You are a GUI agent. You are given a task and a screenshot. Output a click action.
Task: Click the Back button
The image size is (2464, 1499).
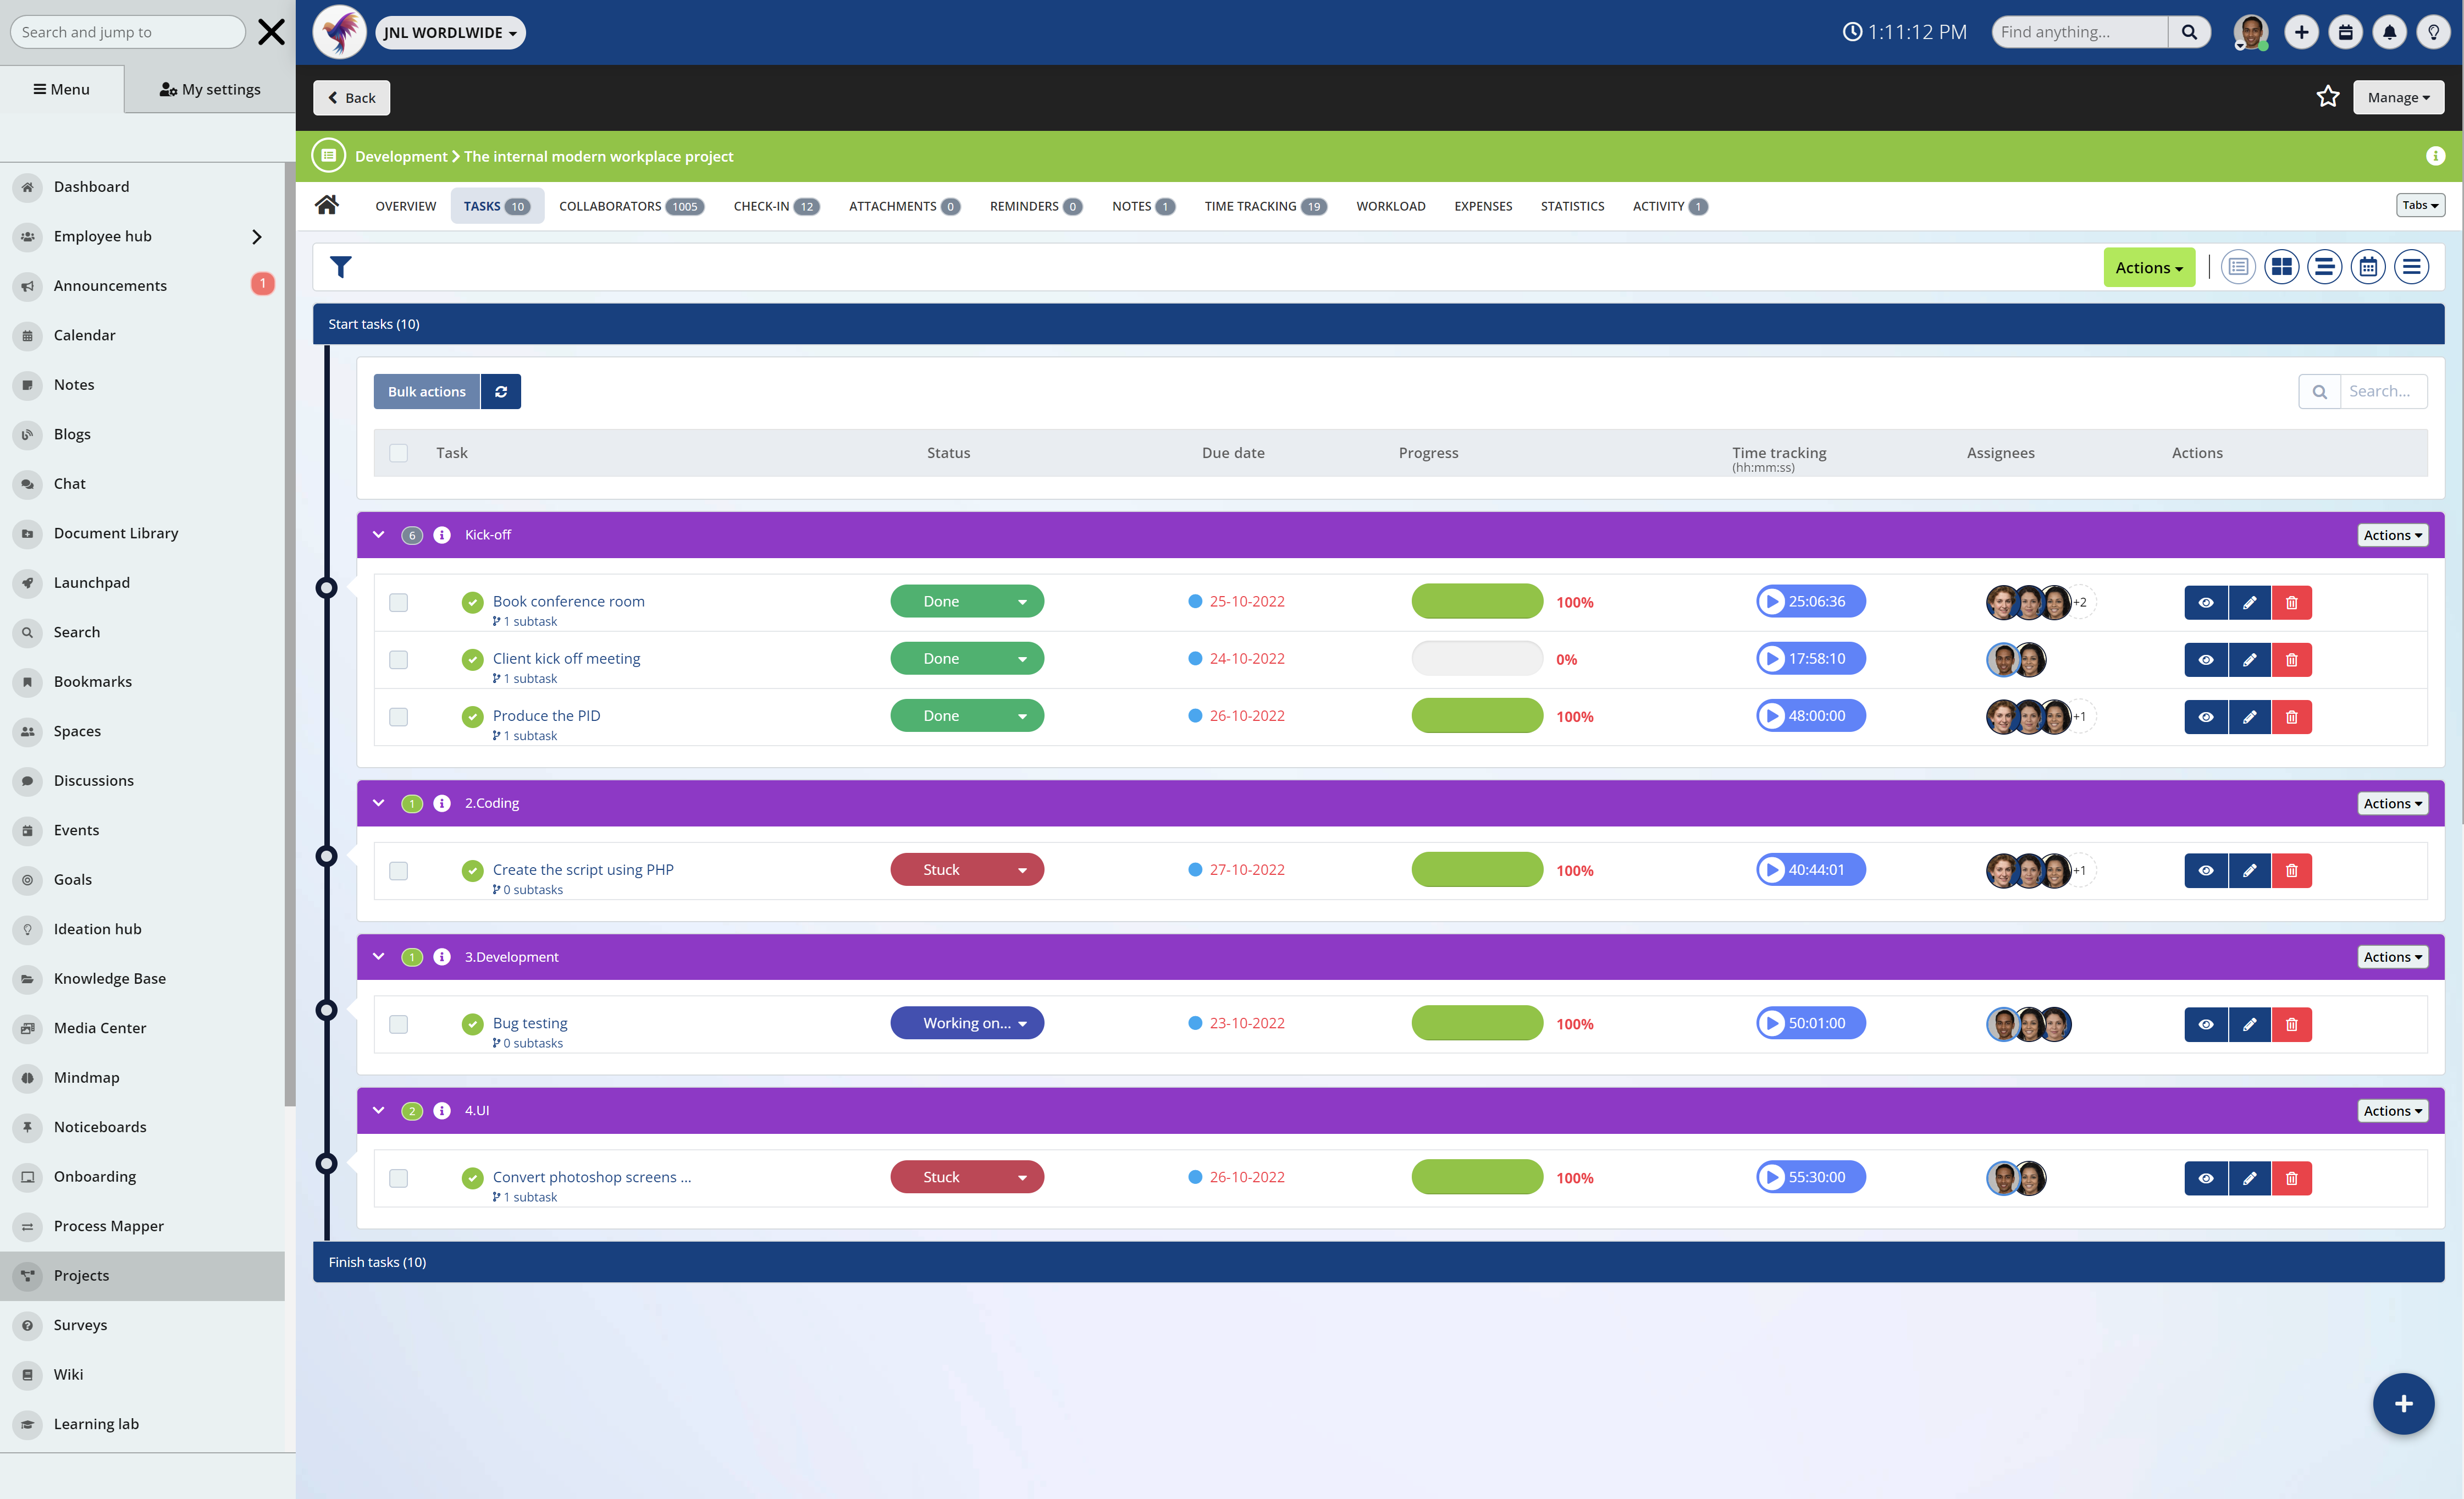click(x=352, y=98)
